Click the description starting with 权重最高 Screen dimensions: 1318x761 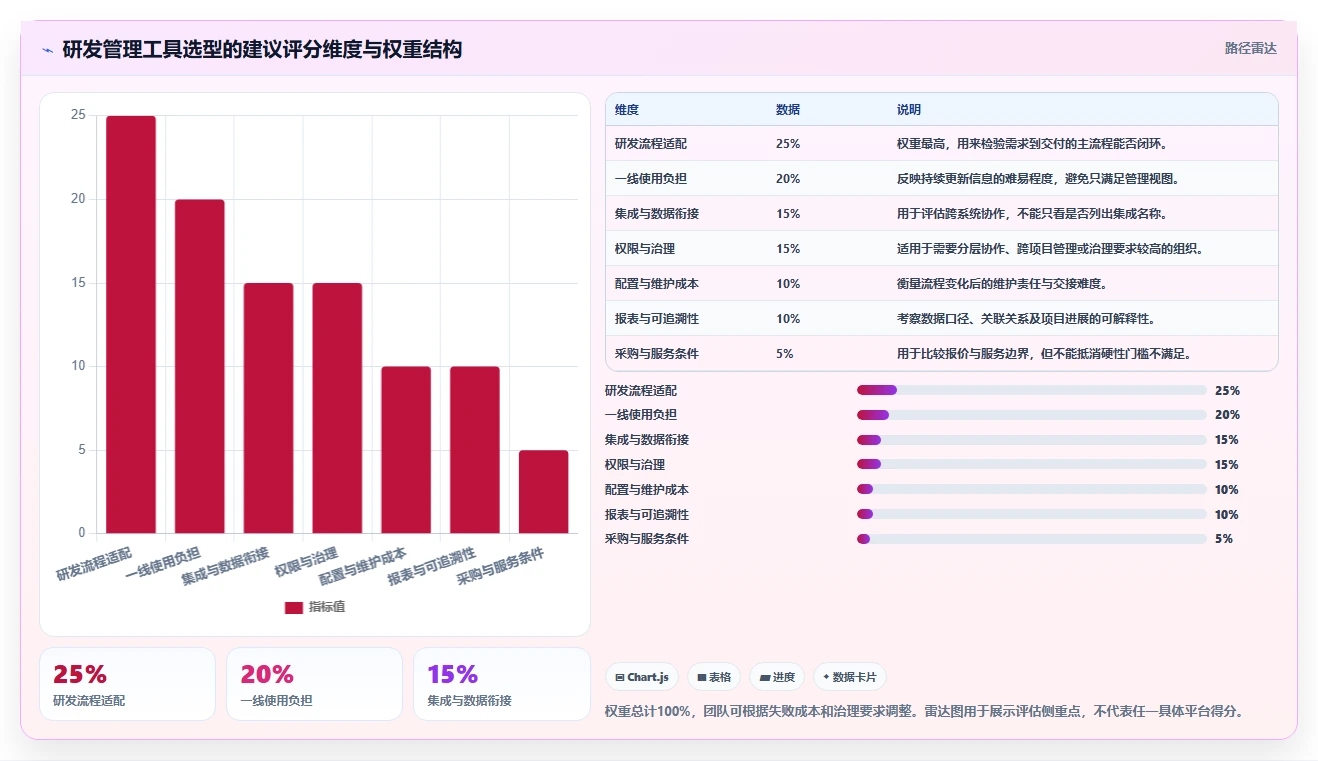[x=1032, y=144]
